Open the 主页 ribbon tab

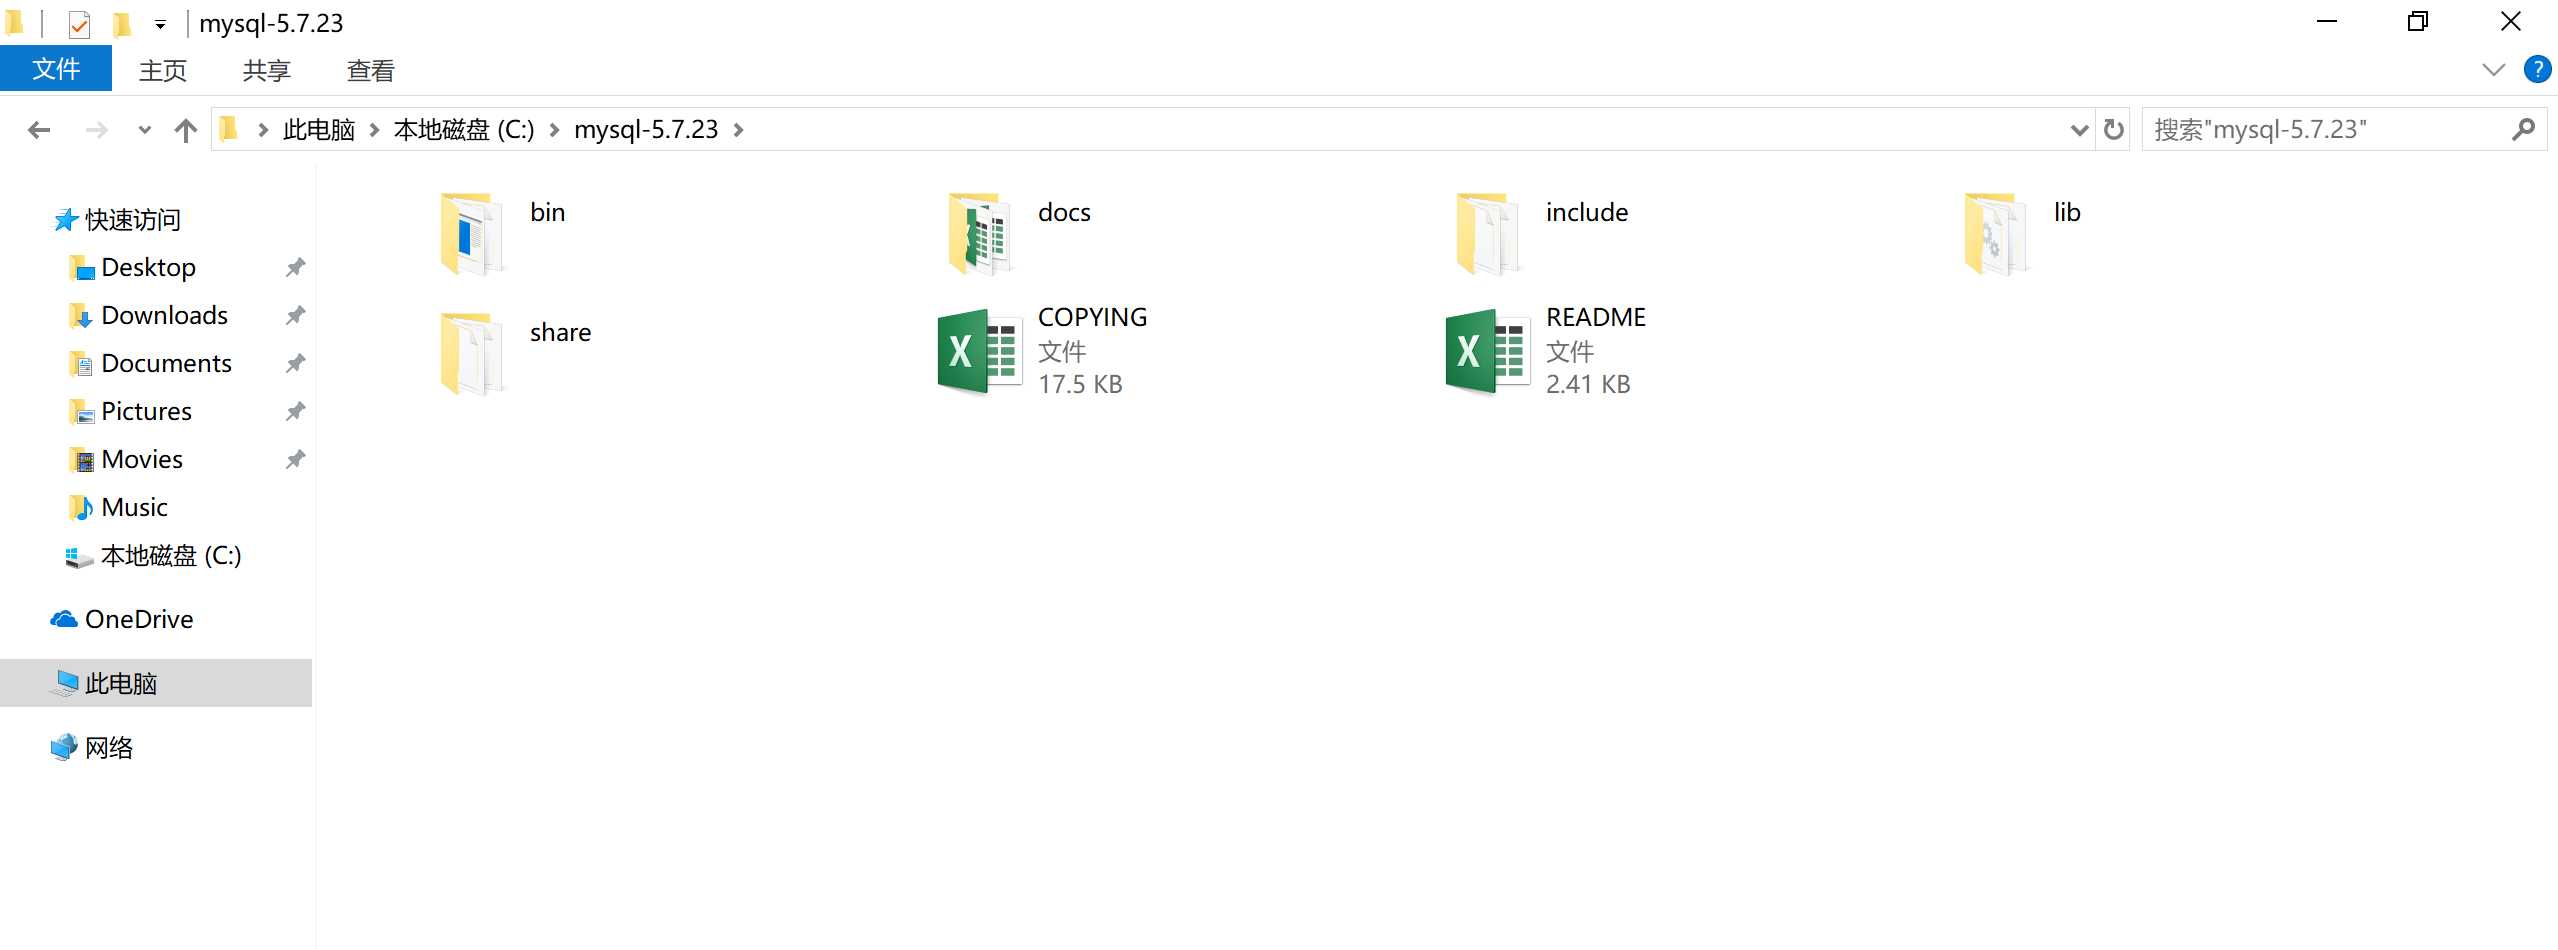[x=163, y=70]
